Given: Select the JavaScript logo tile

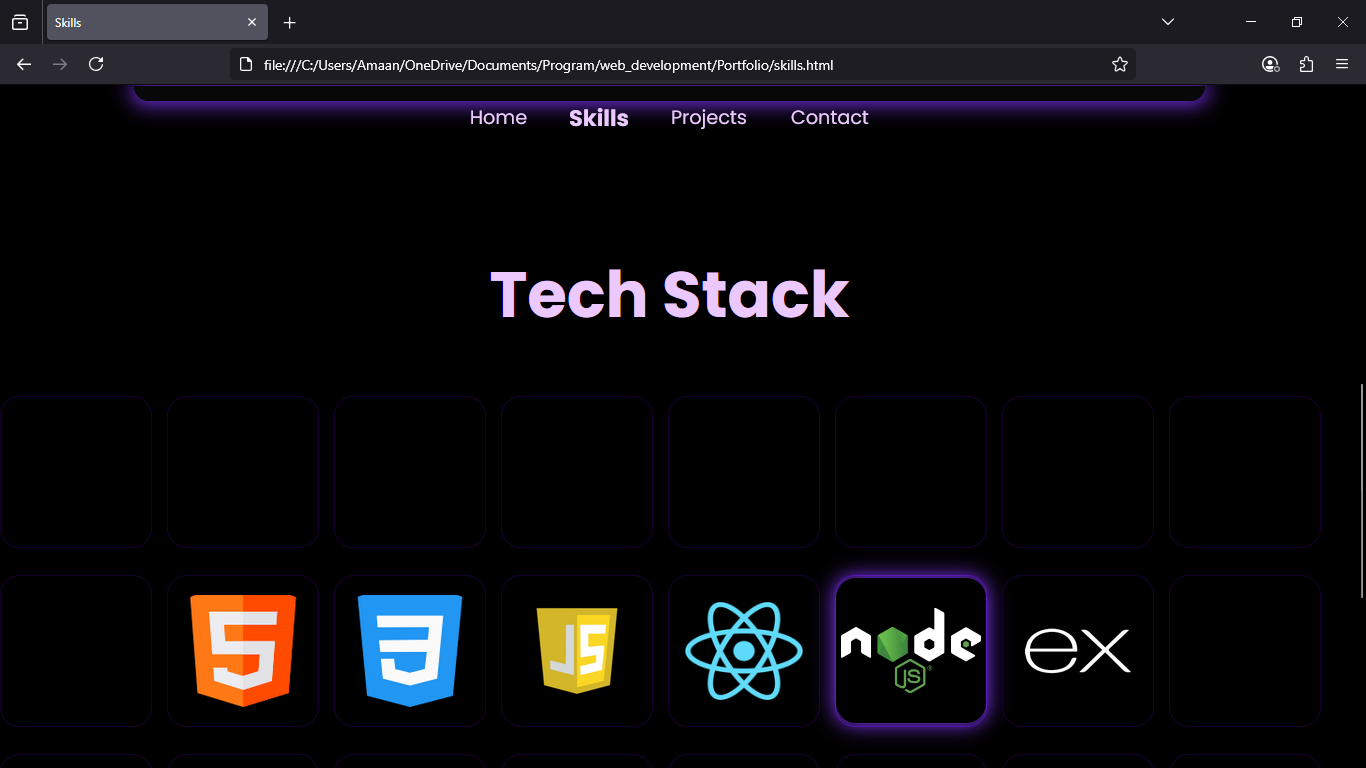Looking at the screenshot, I should tap(577, 650).
